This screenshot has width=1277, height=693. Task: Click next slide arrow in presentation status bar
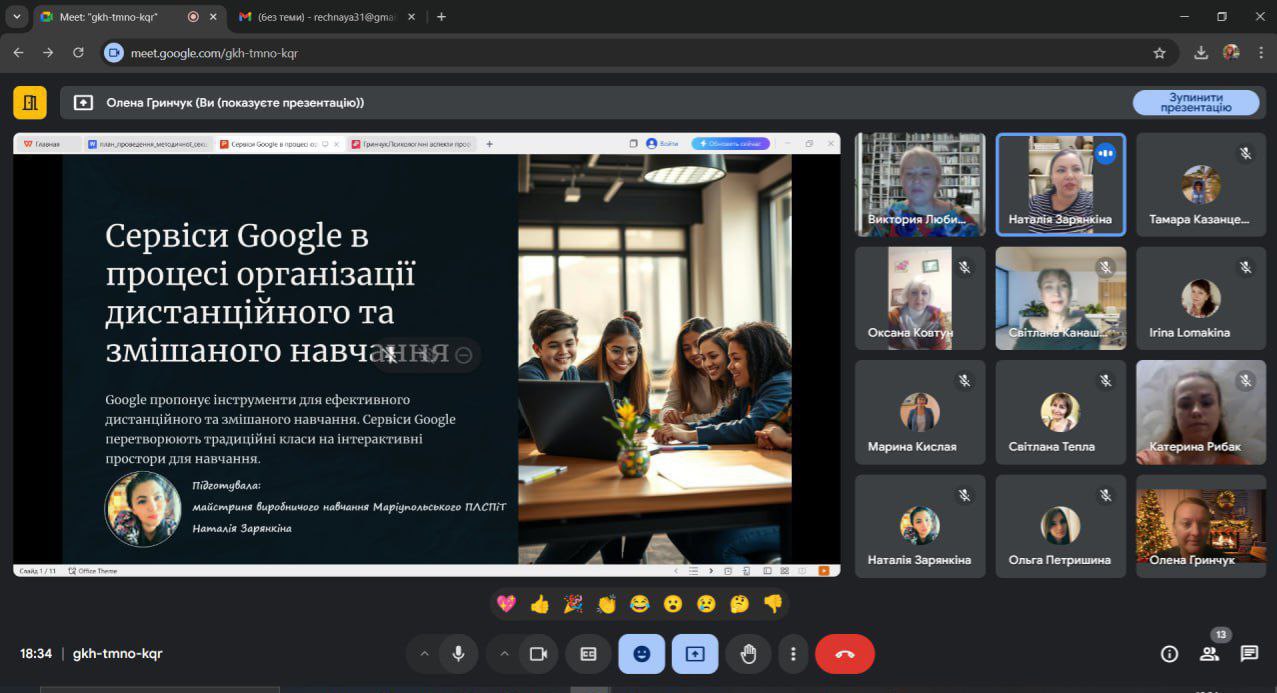pos(711,571)
